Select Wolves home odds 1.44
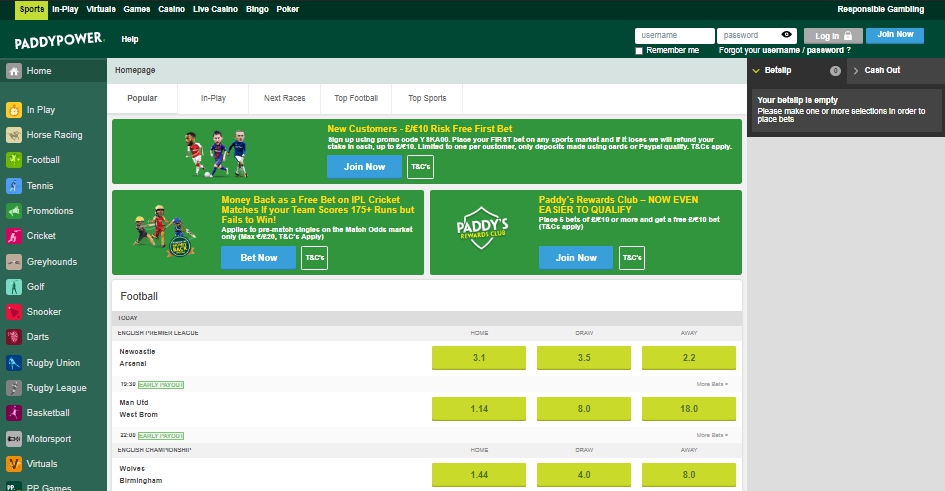Image resolution: width=945 pixels, height=491 pixels. tap(479, 475)
